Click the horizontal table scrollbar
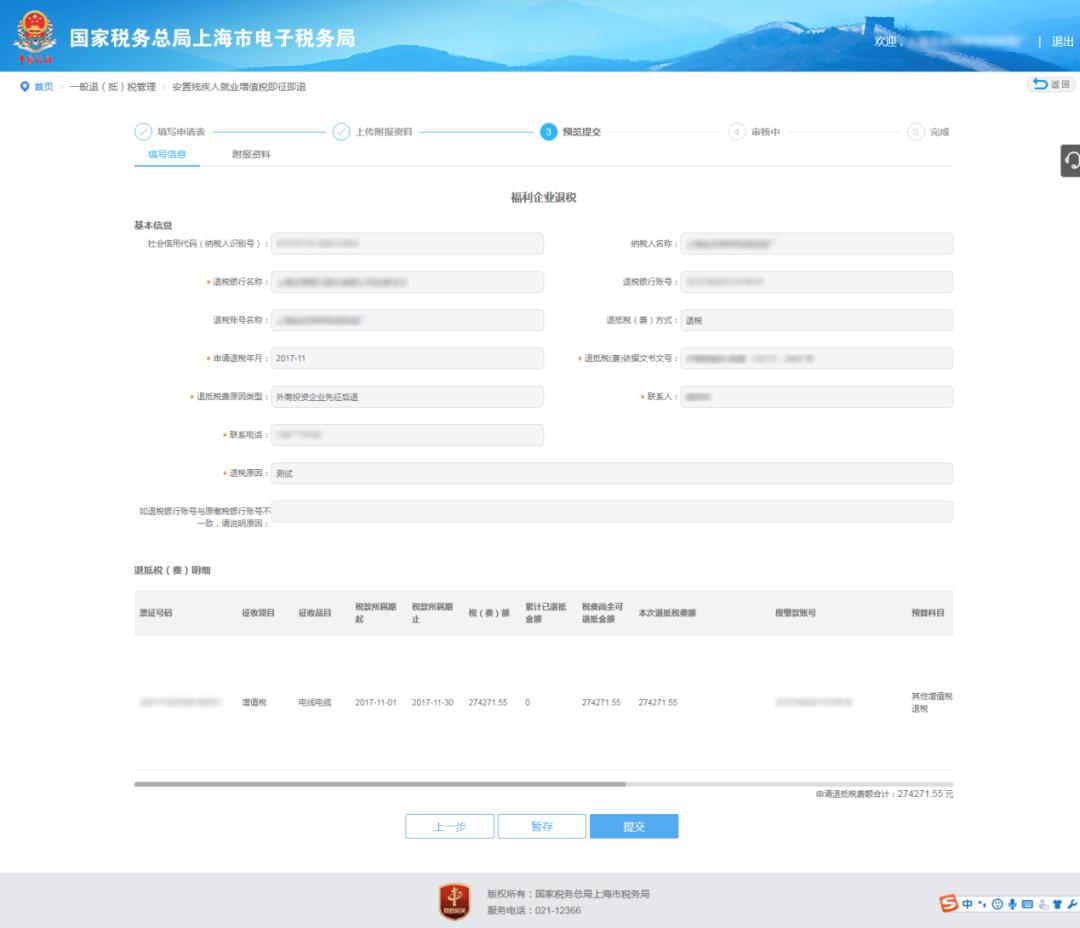 pyautogui.click(x=380, y=784)
